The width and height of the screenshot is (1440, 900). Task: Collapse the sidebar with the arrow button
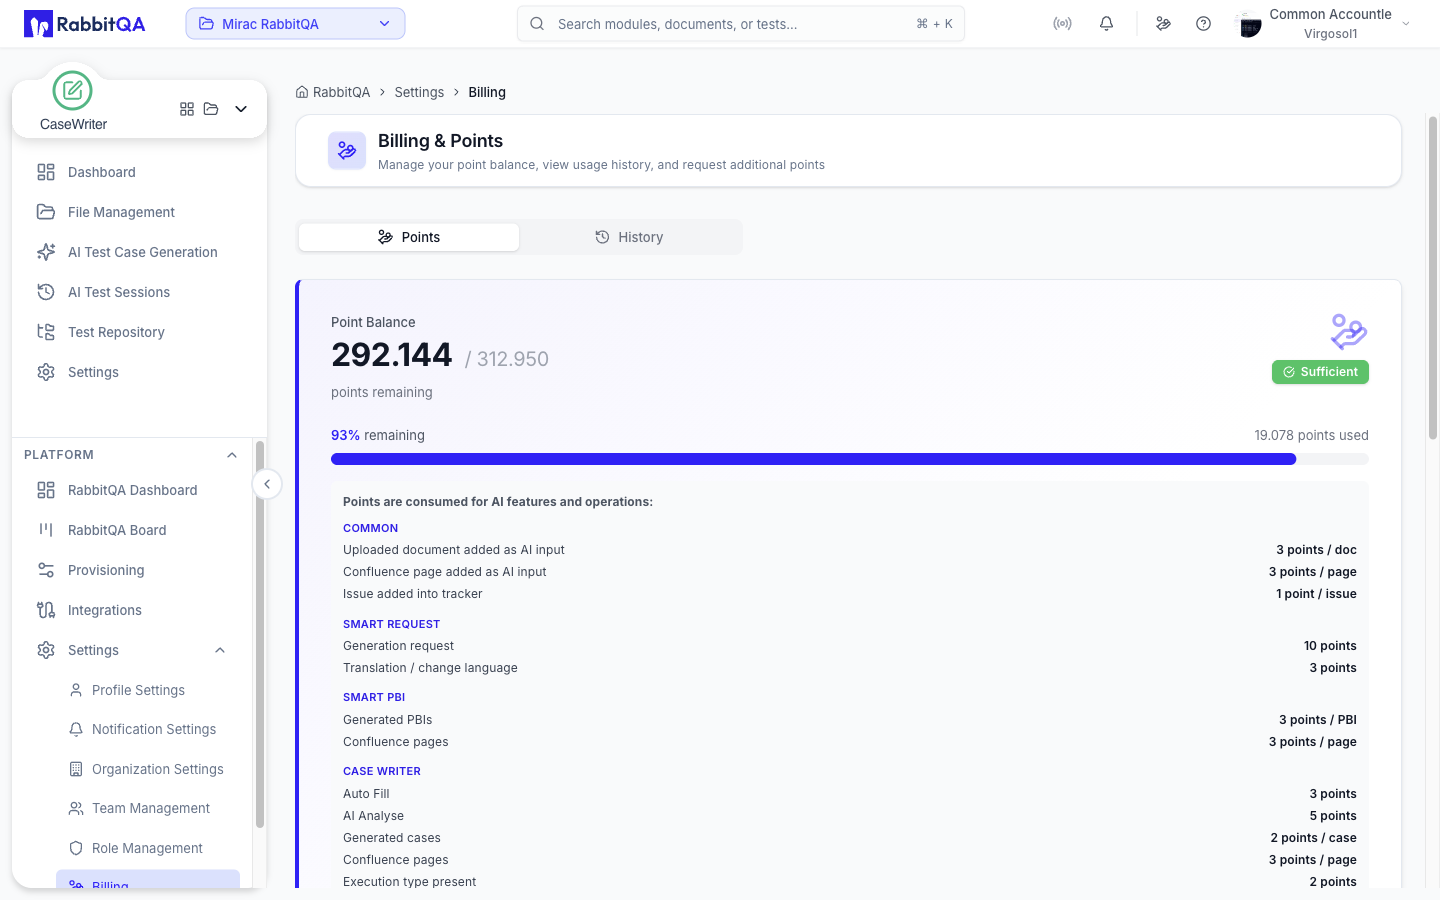coord(267,484)
